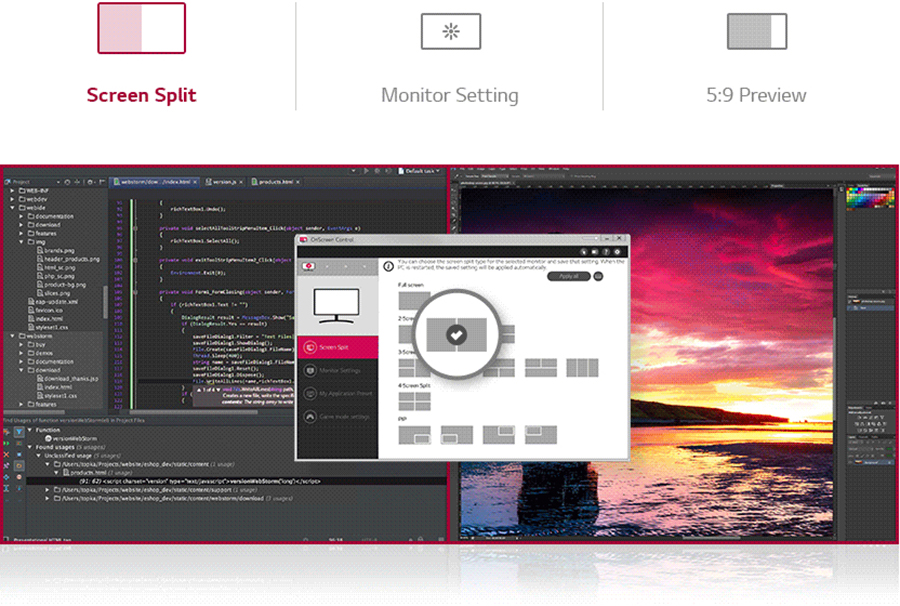
Task: Choose PIP layout with bottom-right inset
Action: (x=414, y=435)
